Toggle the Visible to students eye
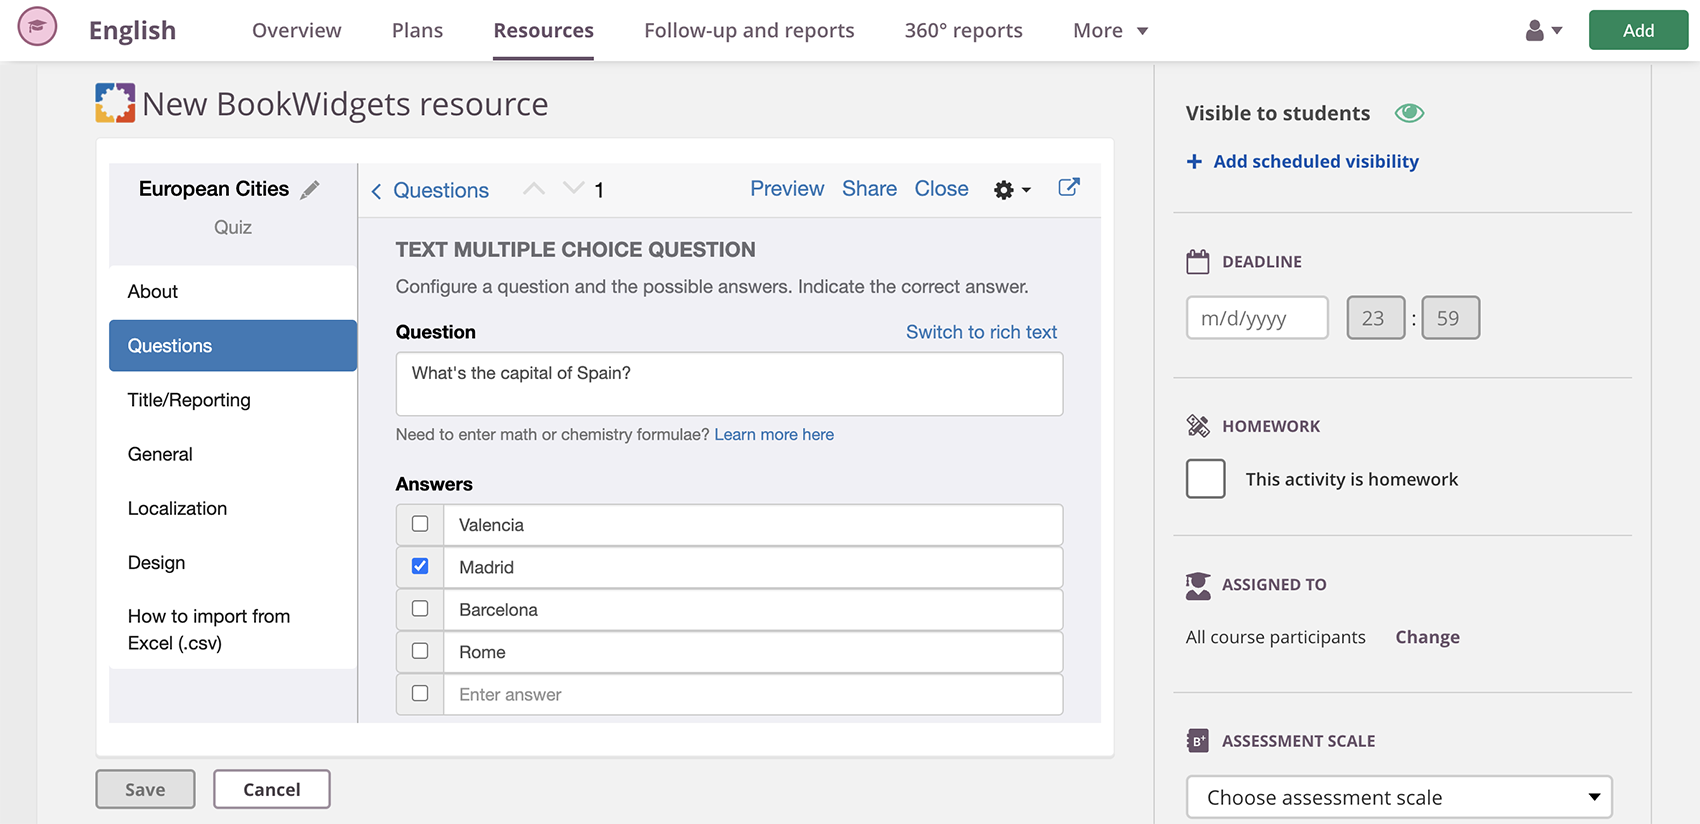The width and height of the screenshot is (1700, 824). [1409, 113]
